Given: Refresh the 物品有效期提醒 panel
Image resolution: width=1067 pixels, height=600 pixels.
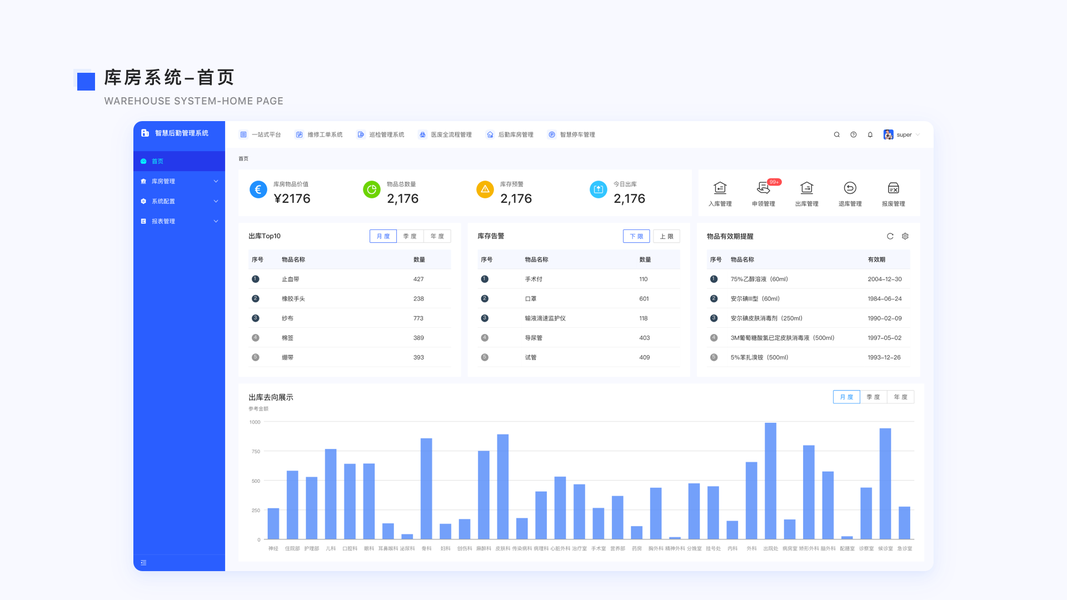Looking at the screenshot, I should point(890,236).
